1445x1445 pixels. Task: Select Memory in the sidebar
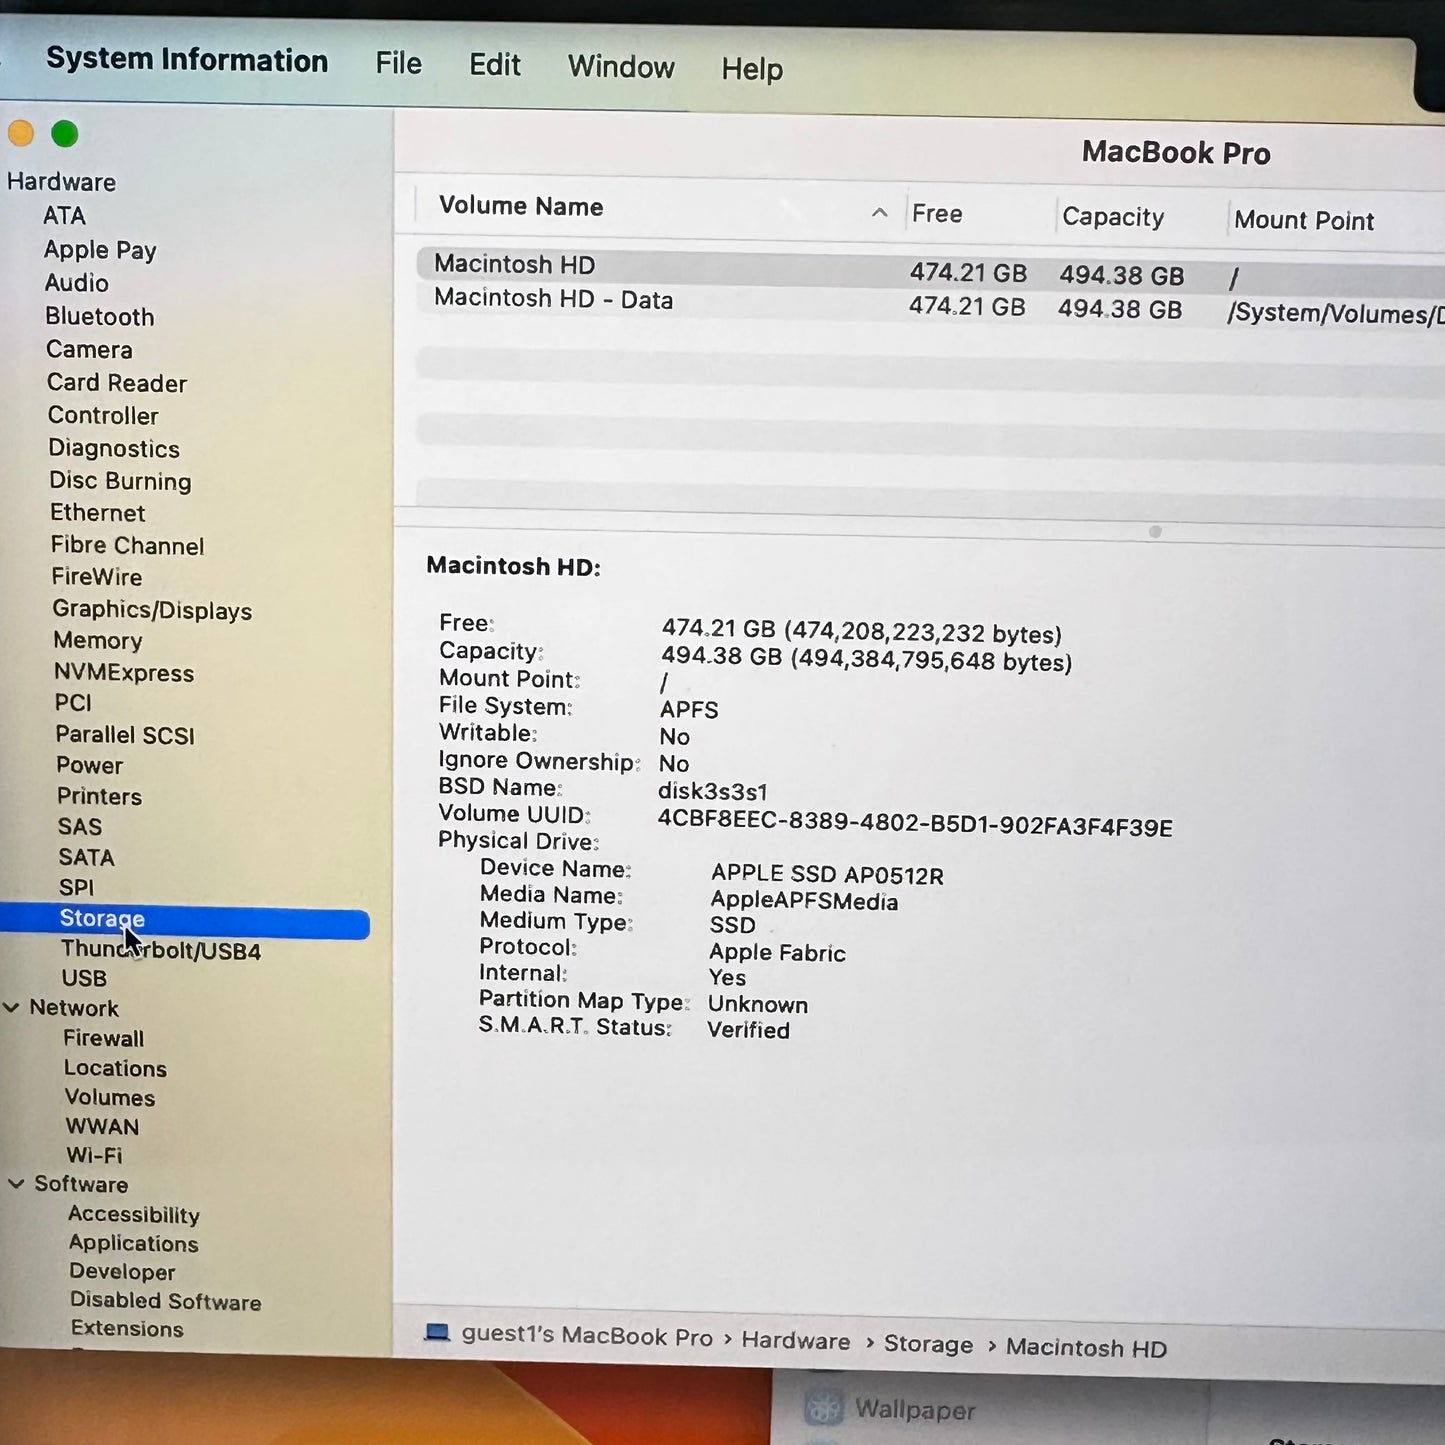coord(98,641)
